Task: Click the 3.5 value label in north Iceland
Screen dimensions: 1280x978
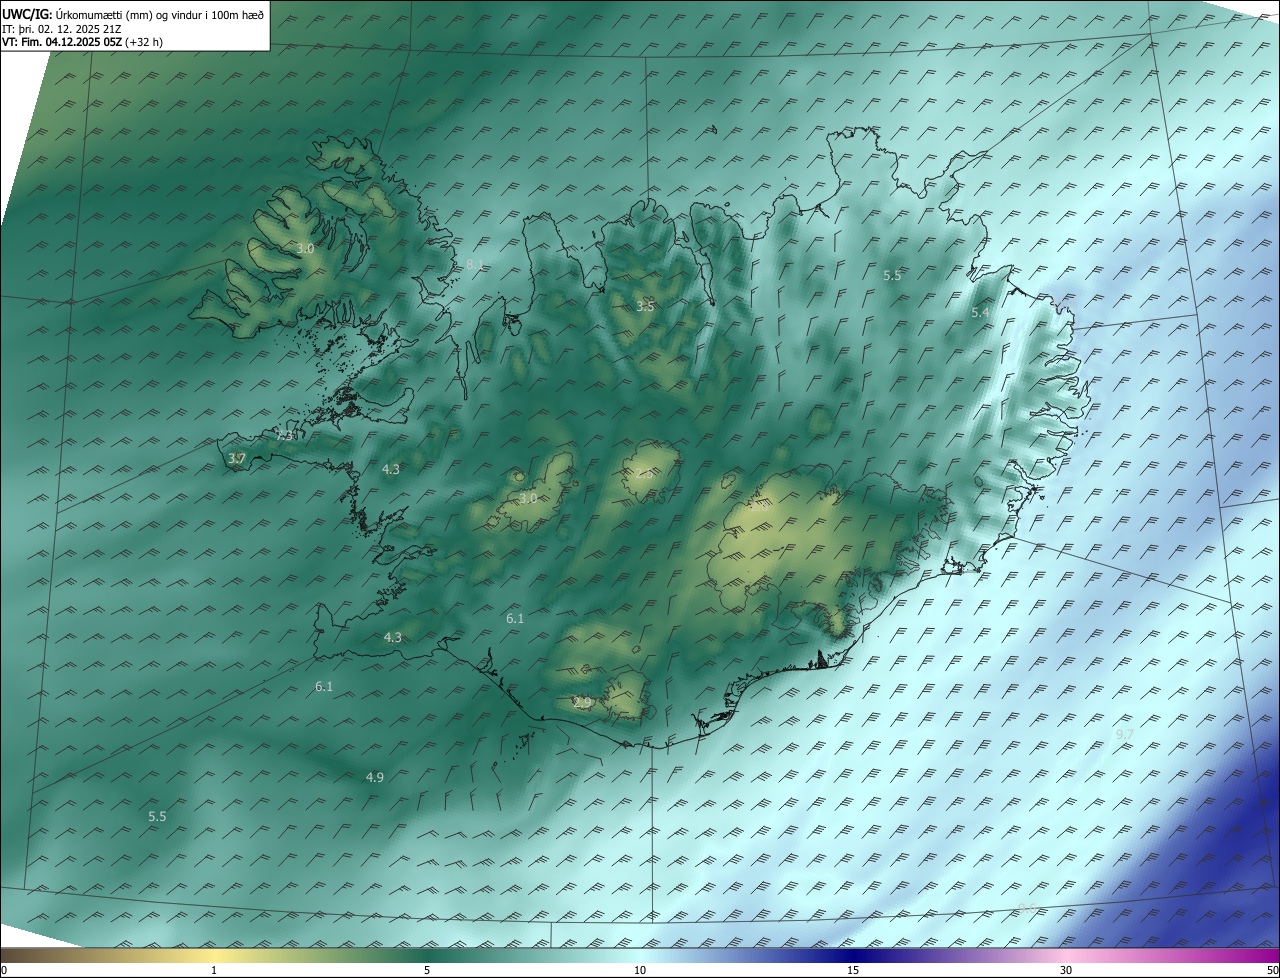Action: [x=645, y=306]
